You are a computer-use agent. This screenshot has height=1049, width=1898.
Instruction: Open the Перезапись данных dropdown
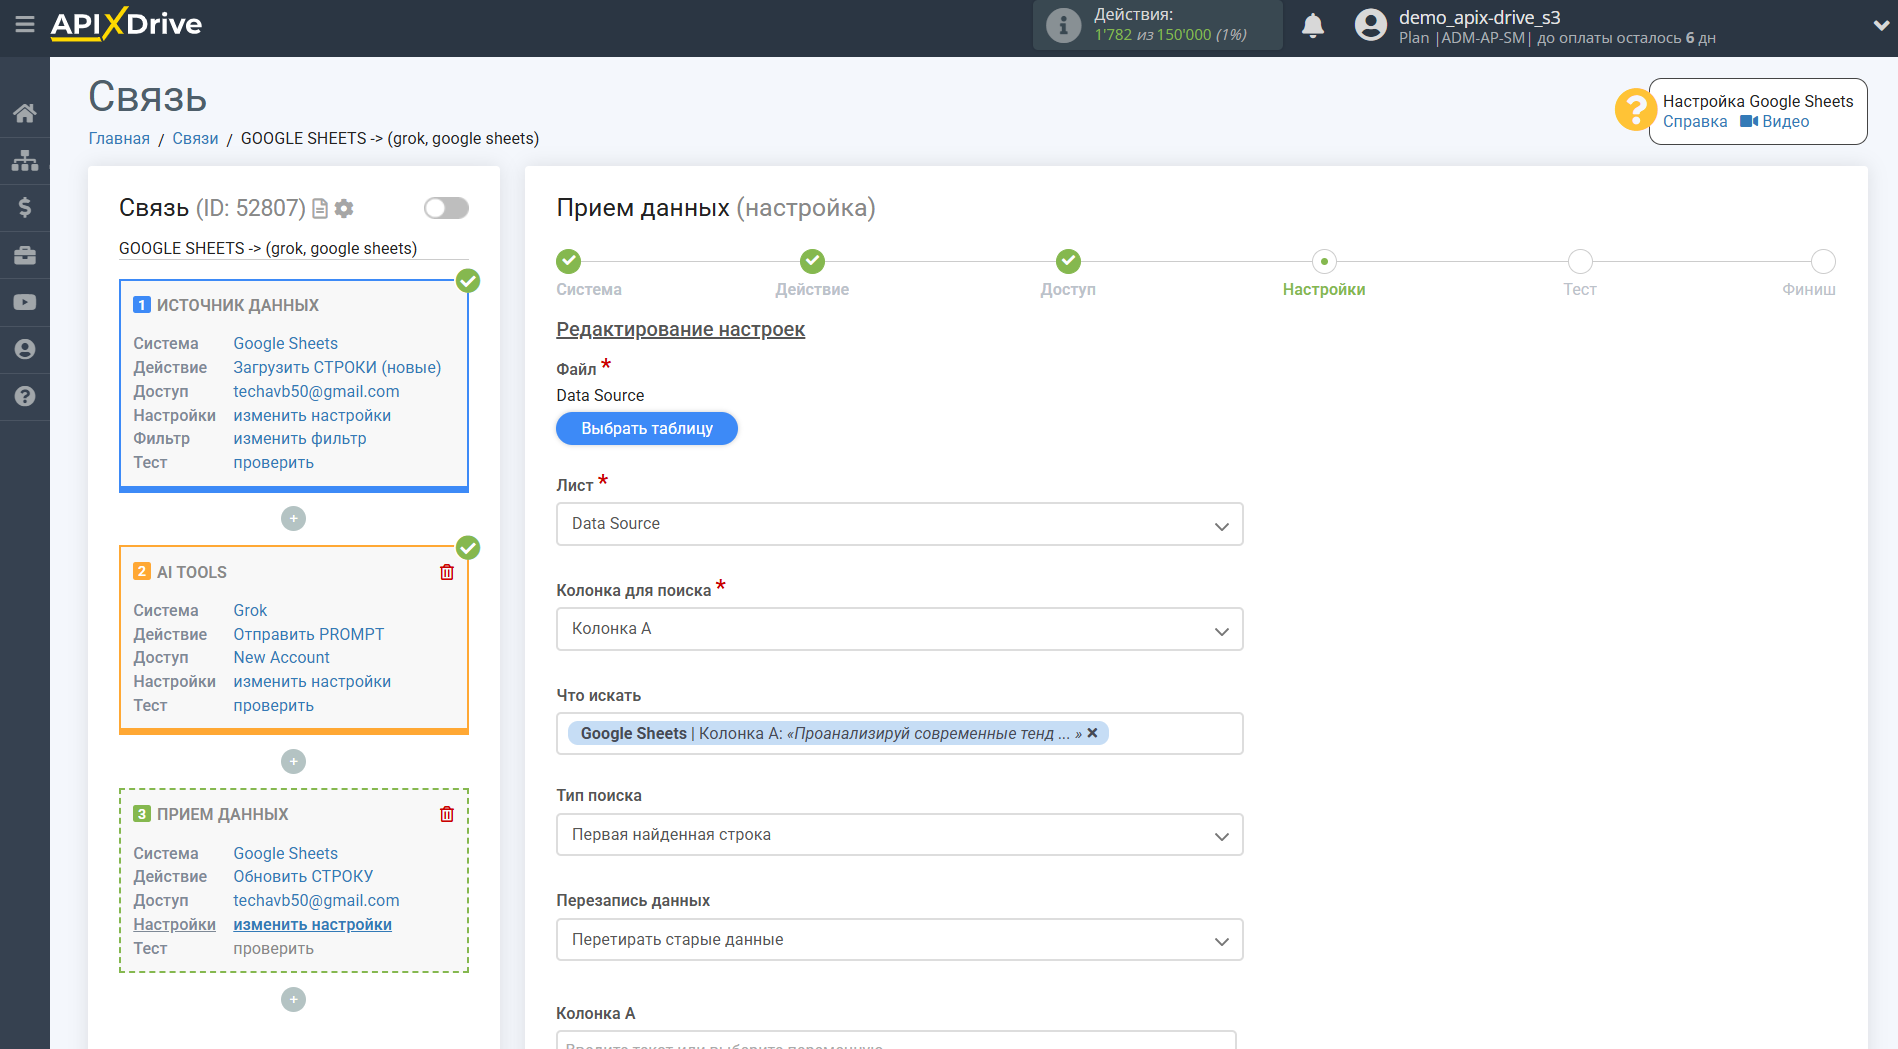point(899,940)
